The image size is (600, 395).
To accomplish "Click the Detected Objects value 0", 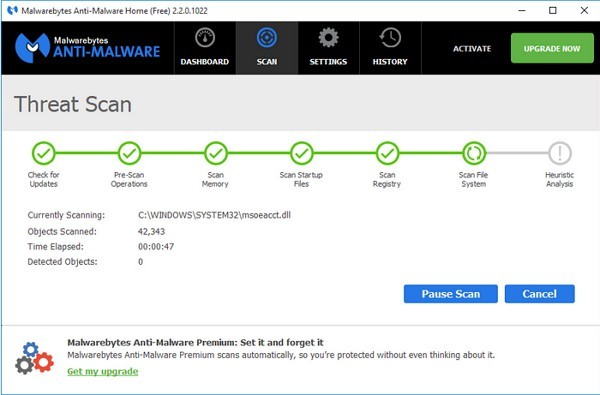I will [140, 262].
